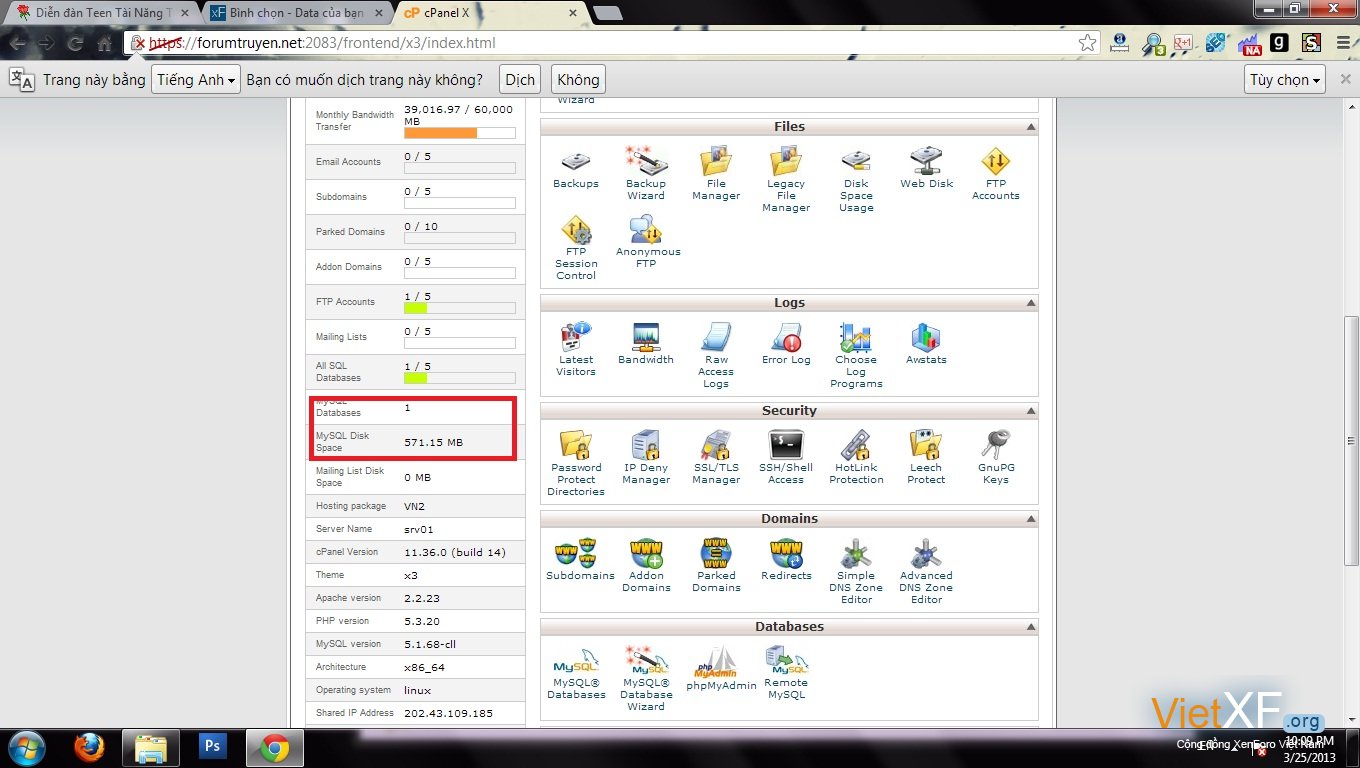Switch to Bình chọn - Data tab
The image size is (1360, 768).
296,13
